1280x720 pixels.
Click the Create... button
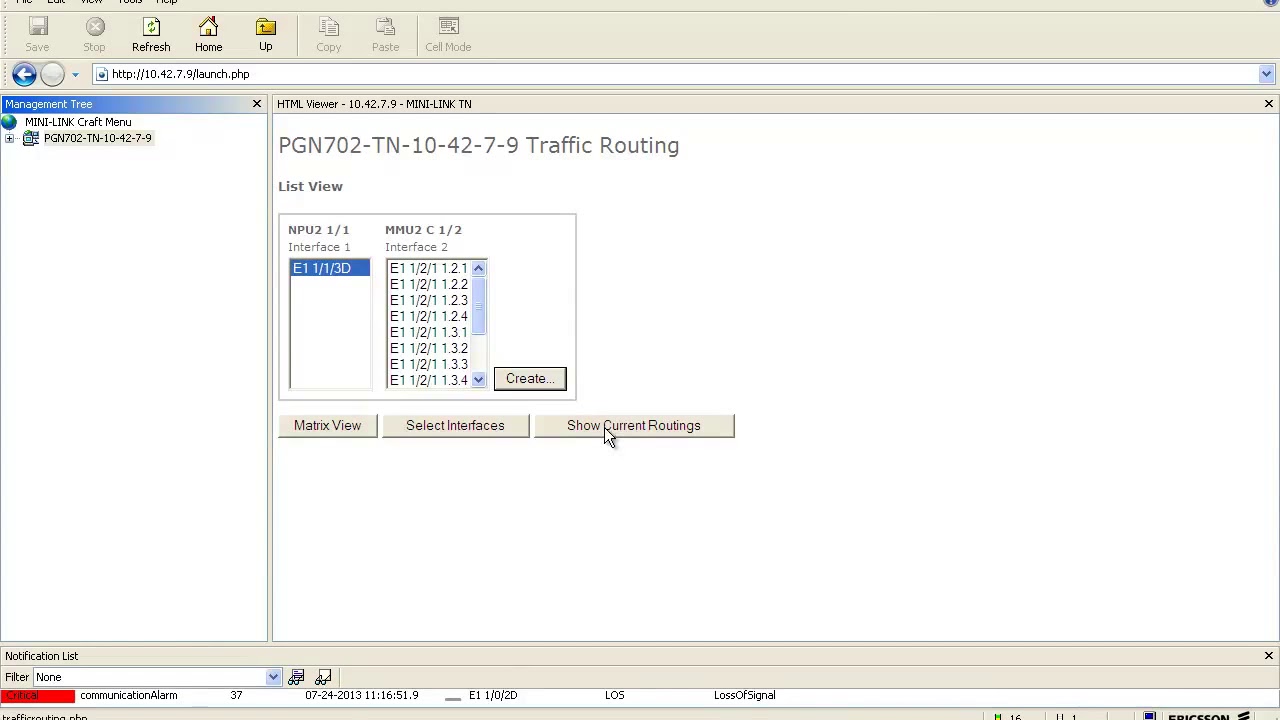click(x=530, y=379)
